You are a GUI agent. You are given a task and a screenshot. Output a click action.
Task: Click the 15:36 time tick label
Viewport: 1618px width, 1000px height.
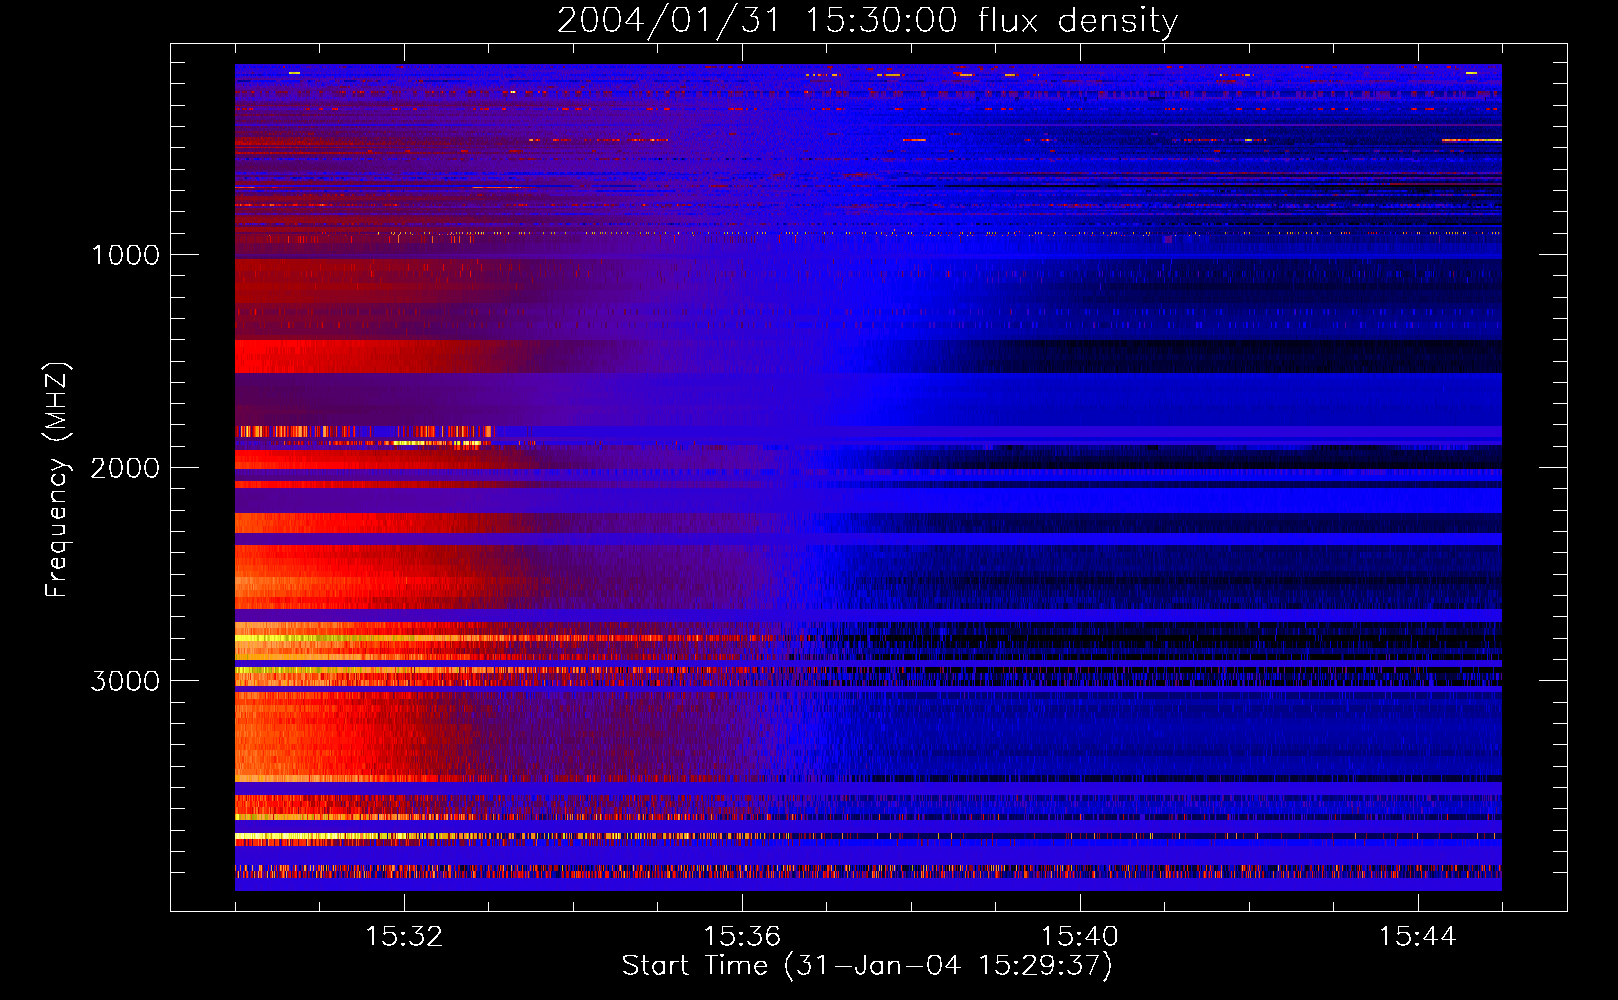[x=742, y=937]
